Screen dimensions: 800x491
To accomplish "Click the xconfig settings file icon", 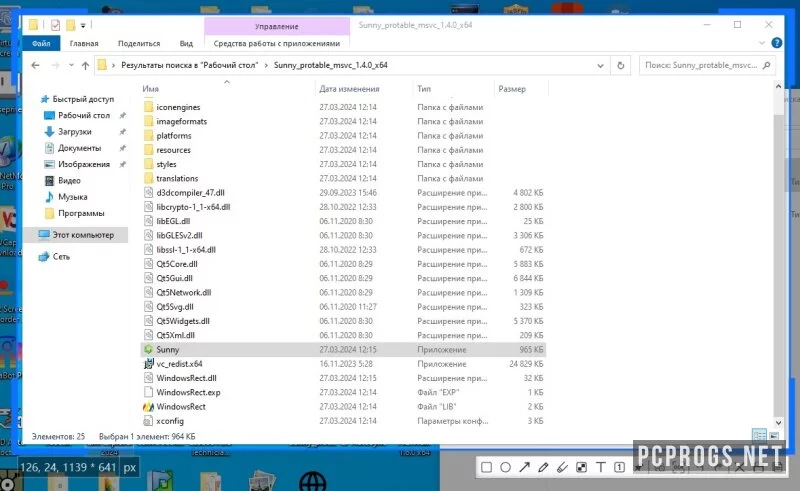I will (148, 421).
